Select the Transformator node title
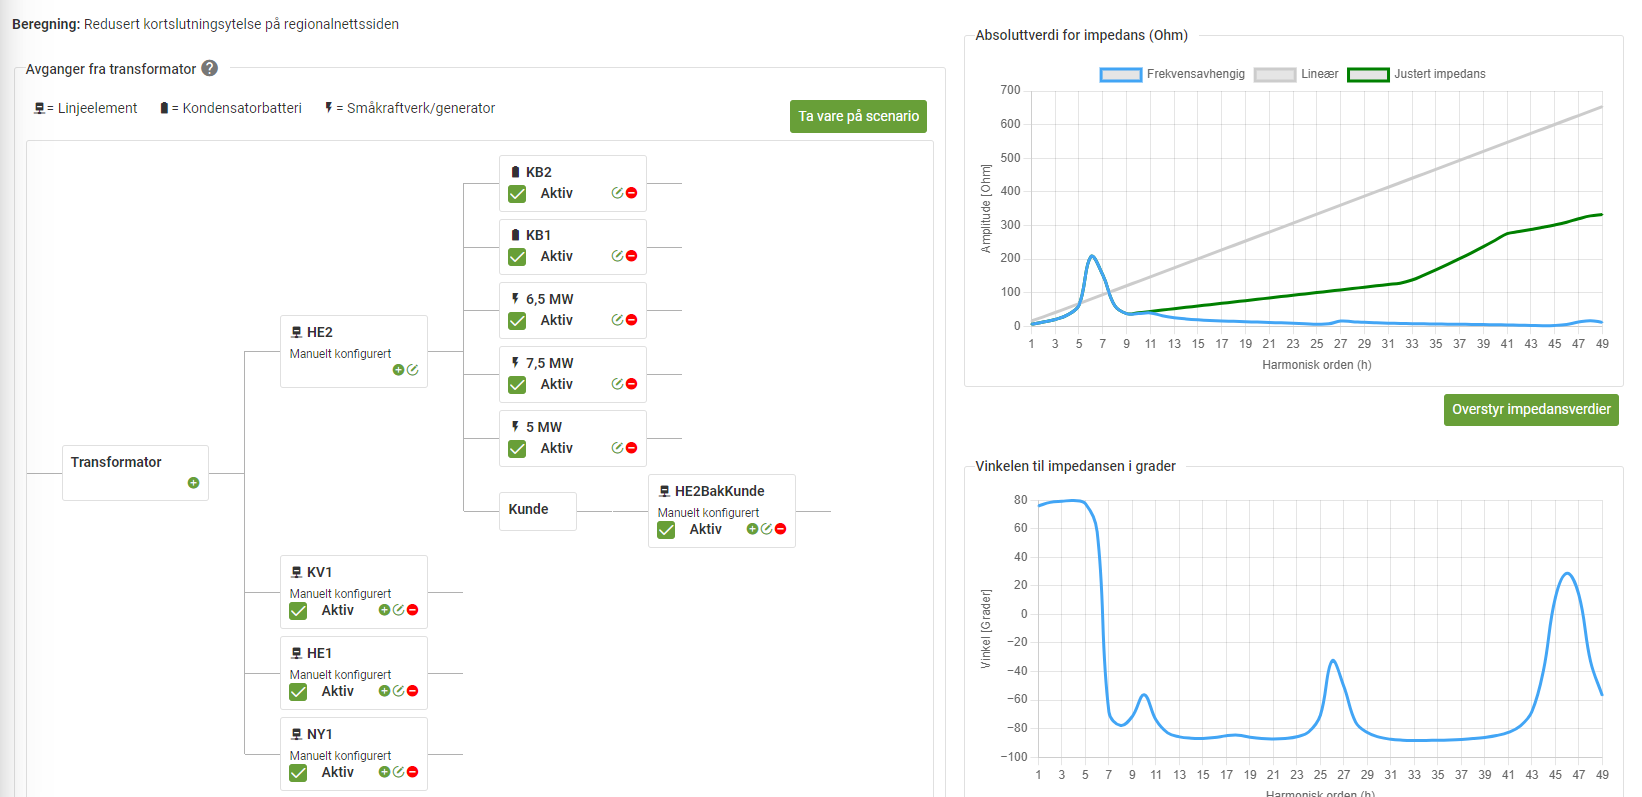Image resolution: width=1642 pixels, height=797 pixels. (116, 462)
